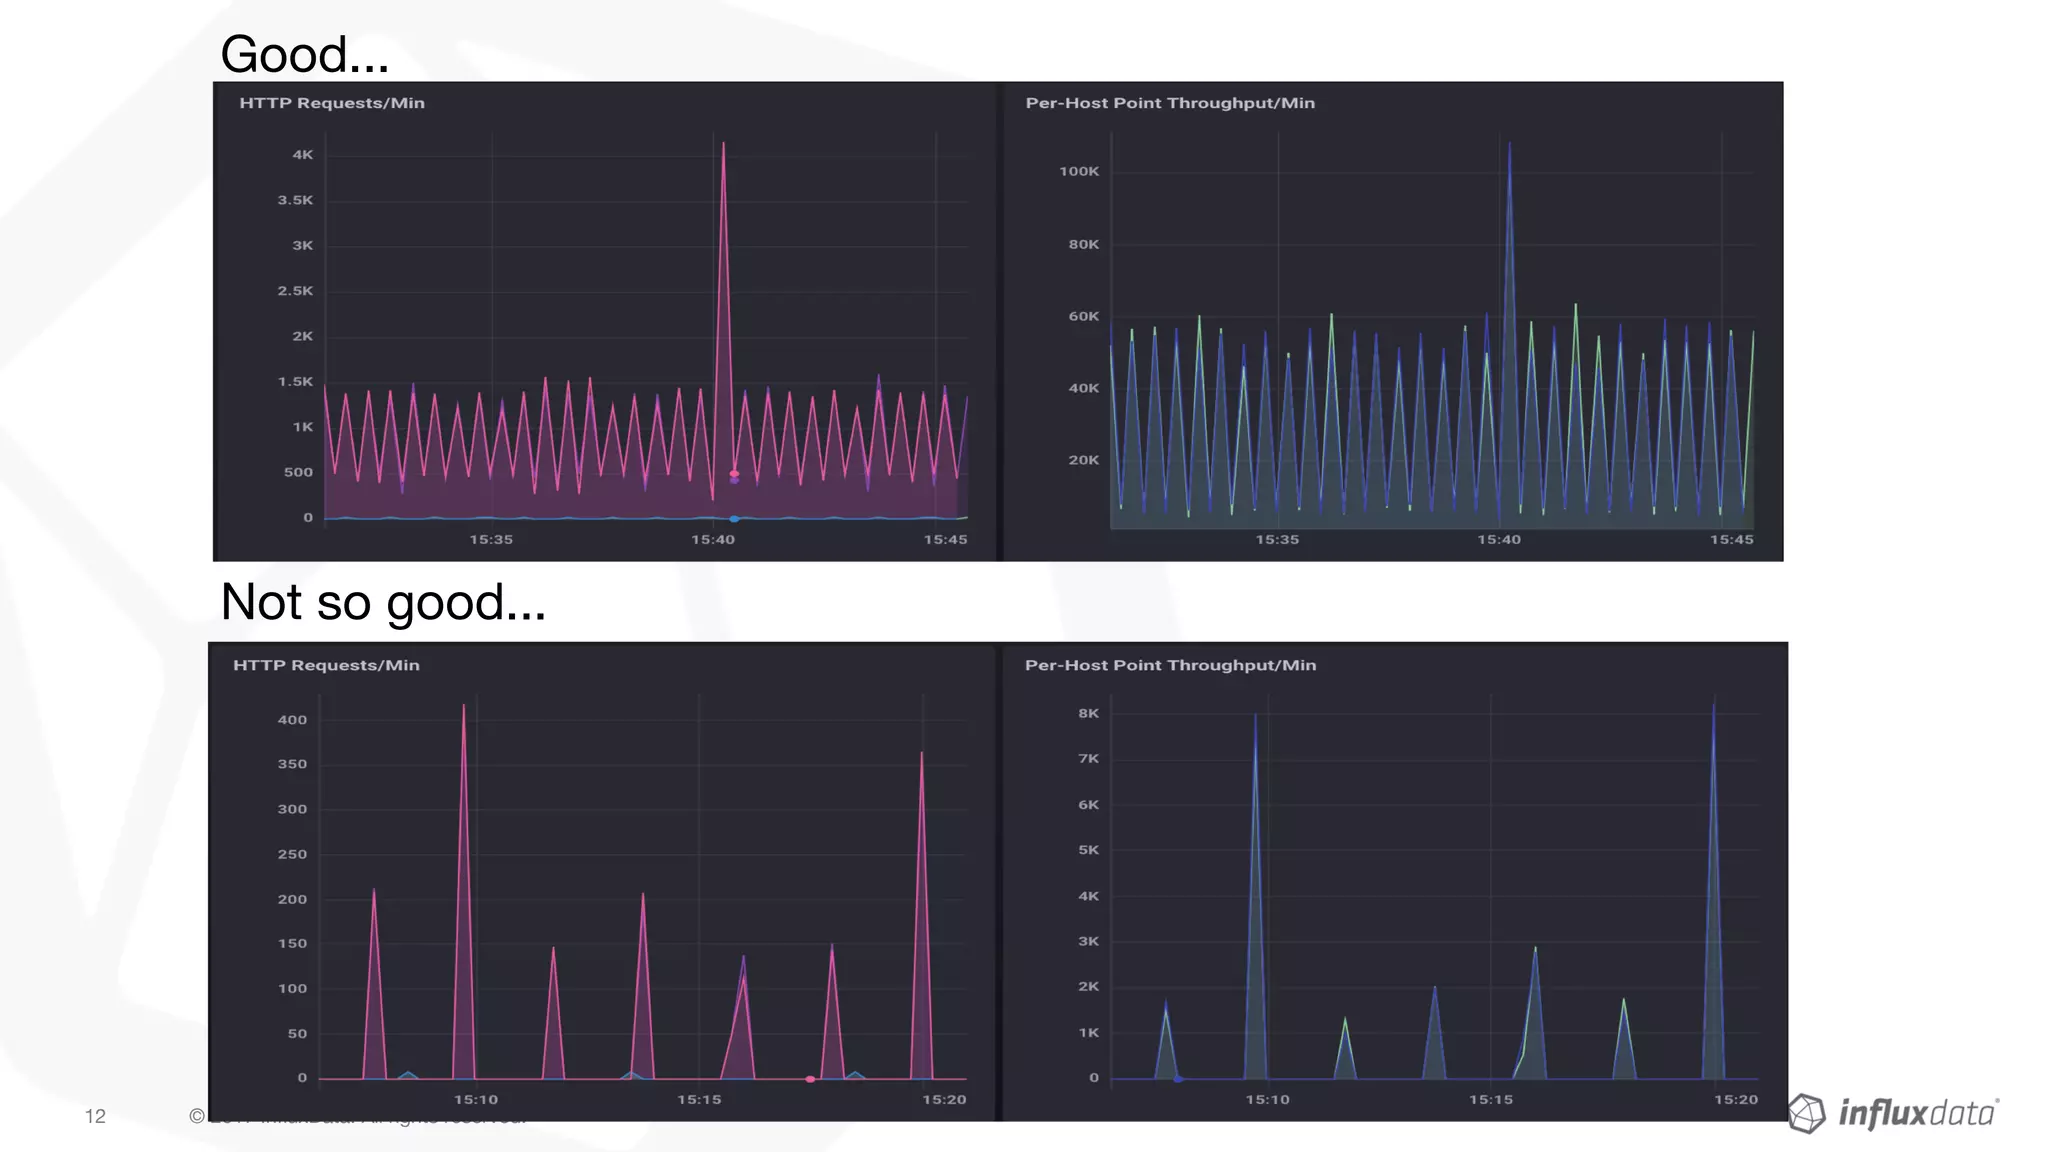Click the 15:20 label on bottom HTTP chart
The height and width of the screenshot is (1152, 2048).
pos(943,1100)
